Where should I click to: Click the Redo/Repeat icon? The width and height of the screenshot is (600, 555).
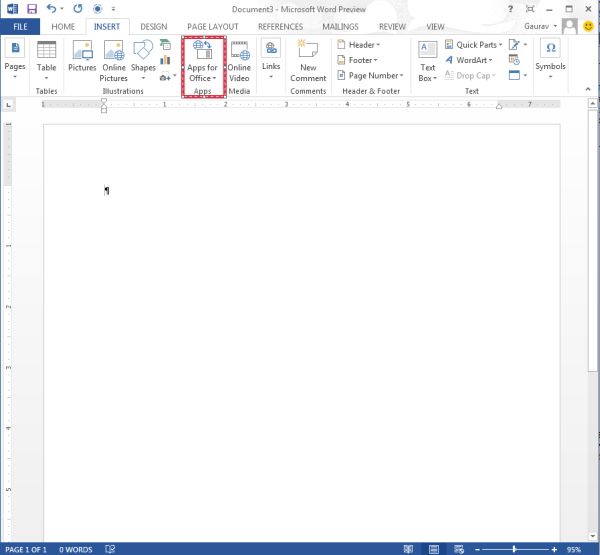tap(78, 8)
